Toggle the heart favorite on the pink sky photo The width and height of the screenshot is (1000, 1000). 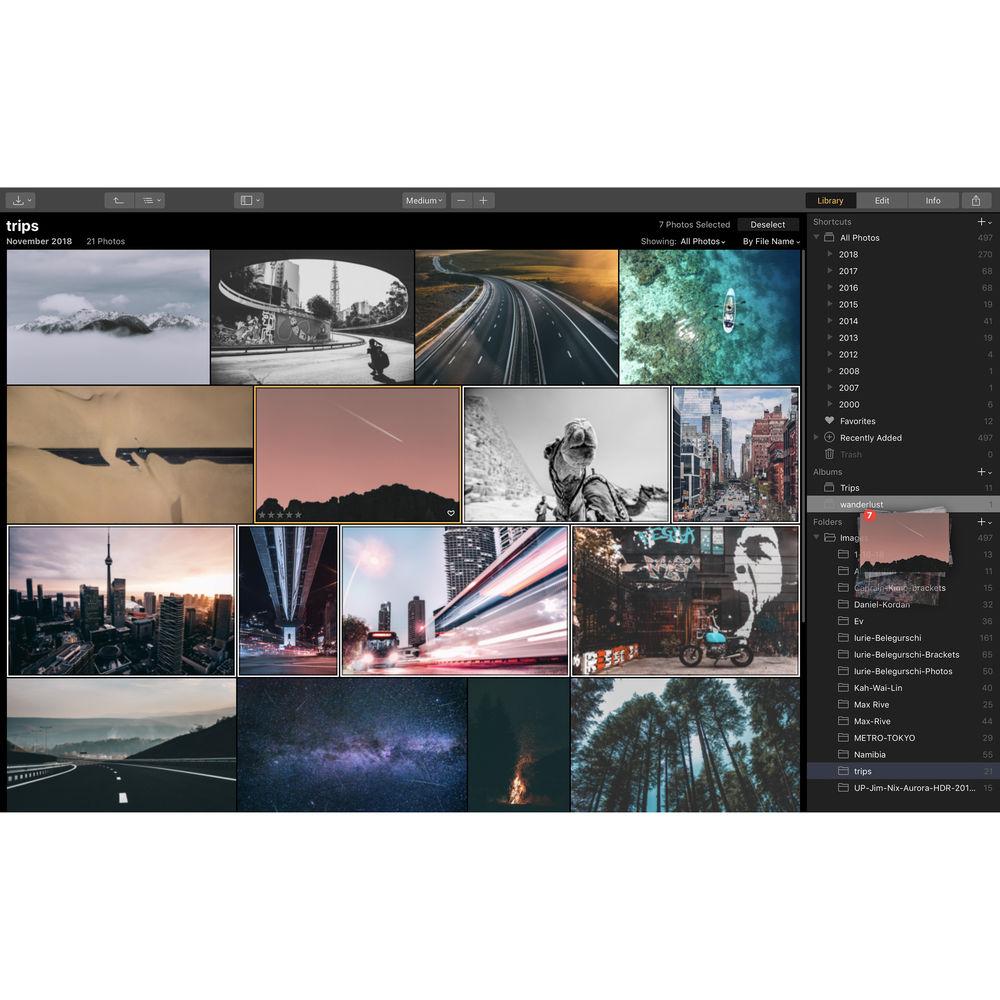pos(450,513)
